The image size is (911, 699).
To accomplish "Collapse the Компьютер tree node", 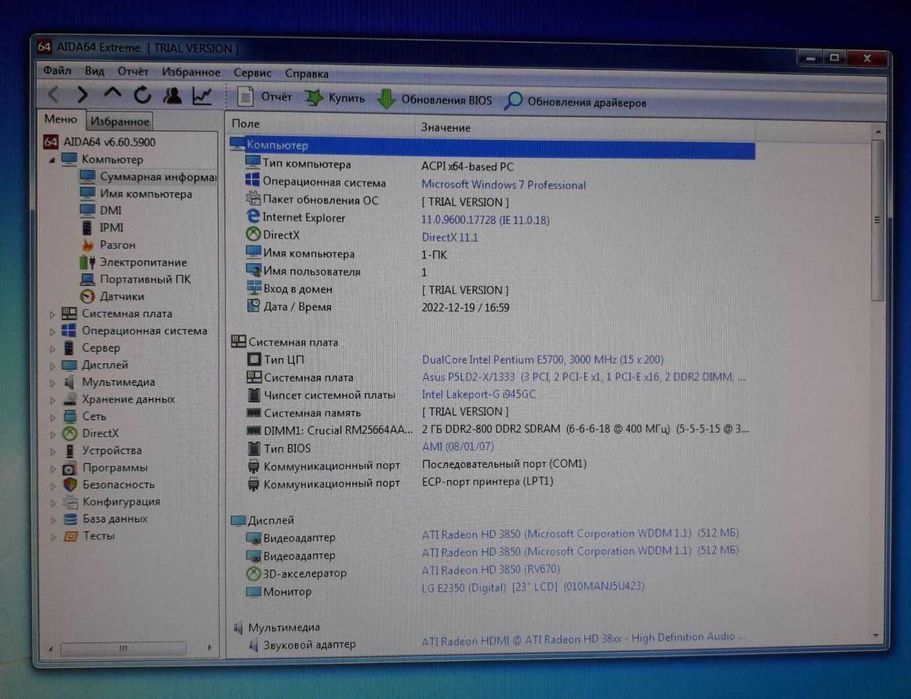I will pos(52,159).
